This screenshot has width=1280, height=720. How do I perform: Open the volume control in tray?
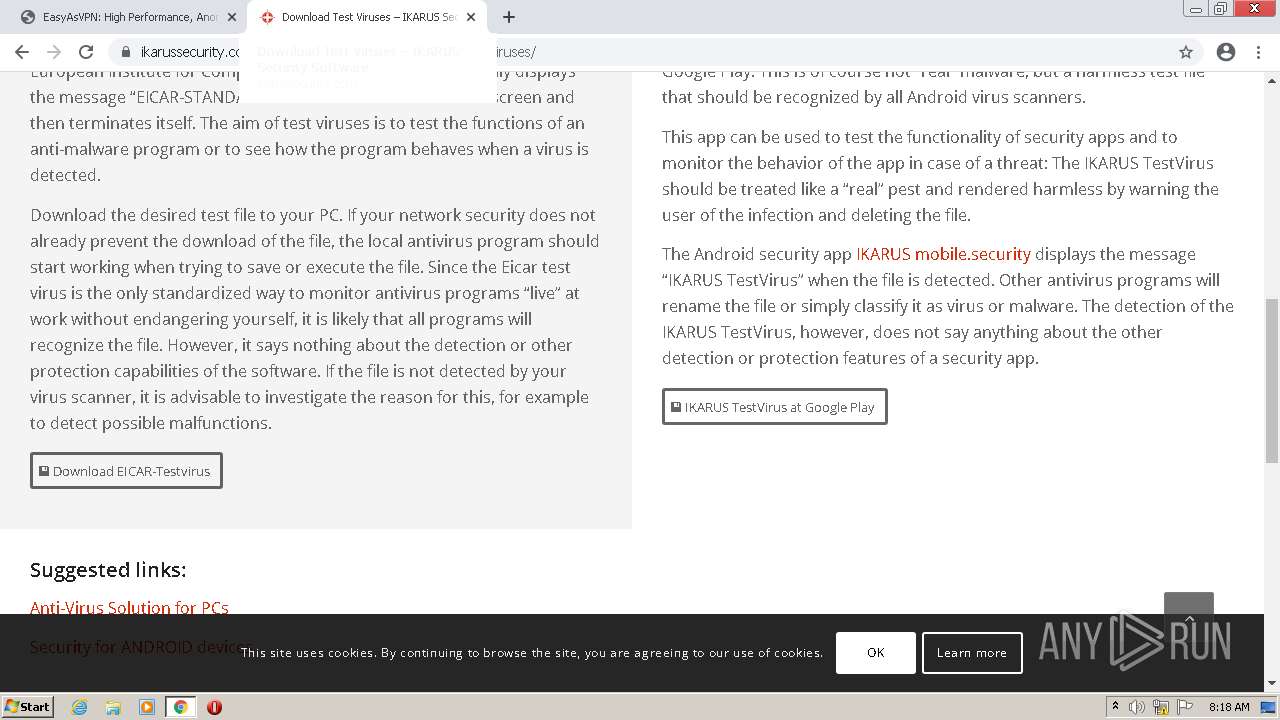tap(1137, 707)
